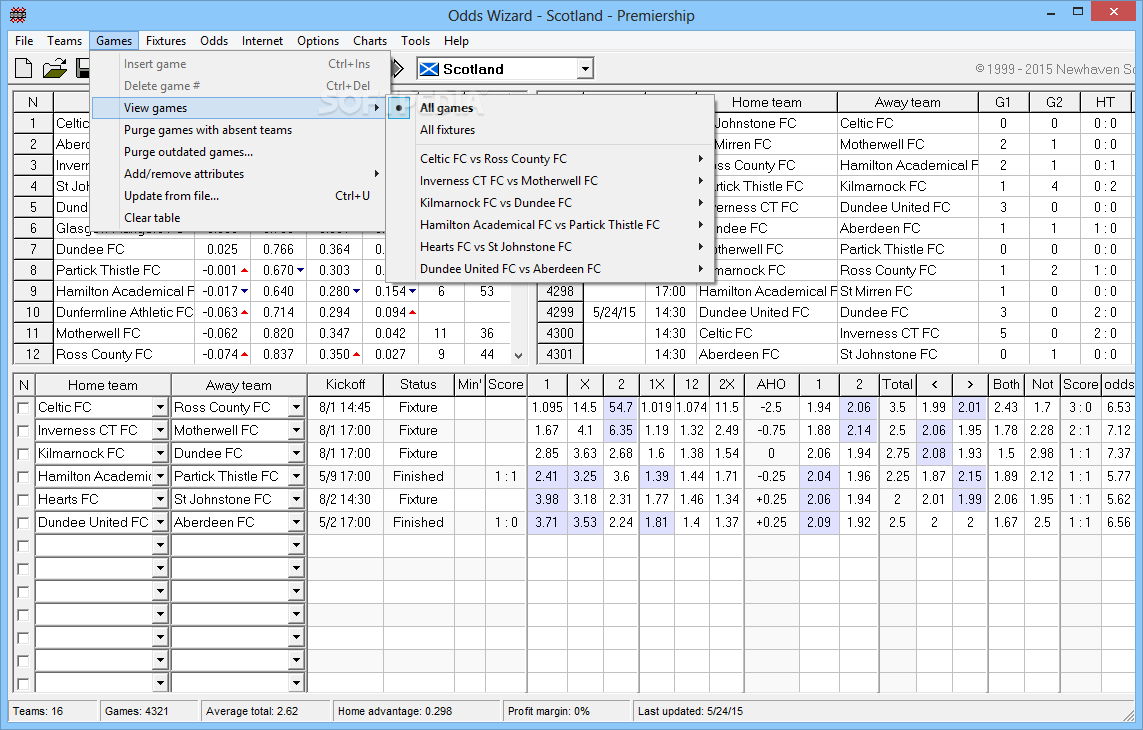1143x730 pixels.
Task: Choose Update from file...
Action: point(238,195)
